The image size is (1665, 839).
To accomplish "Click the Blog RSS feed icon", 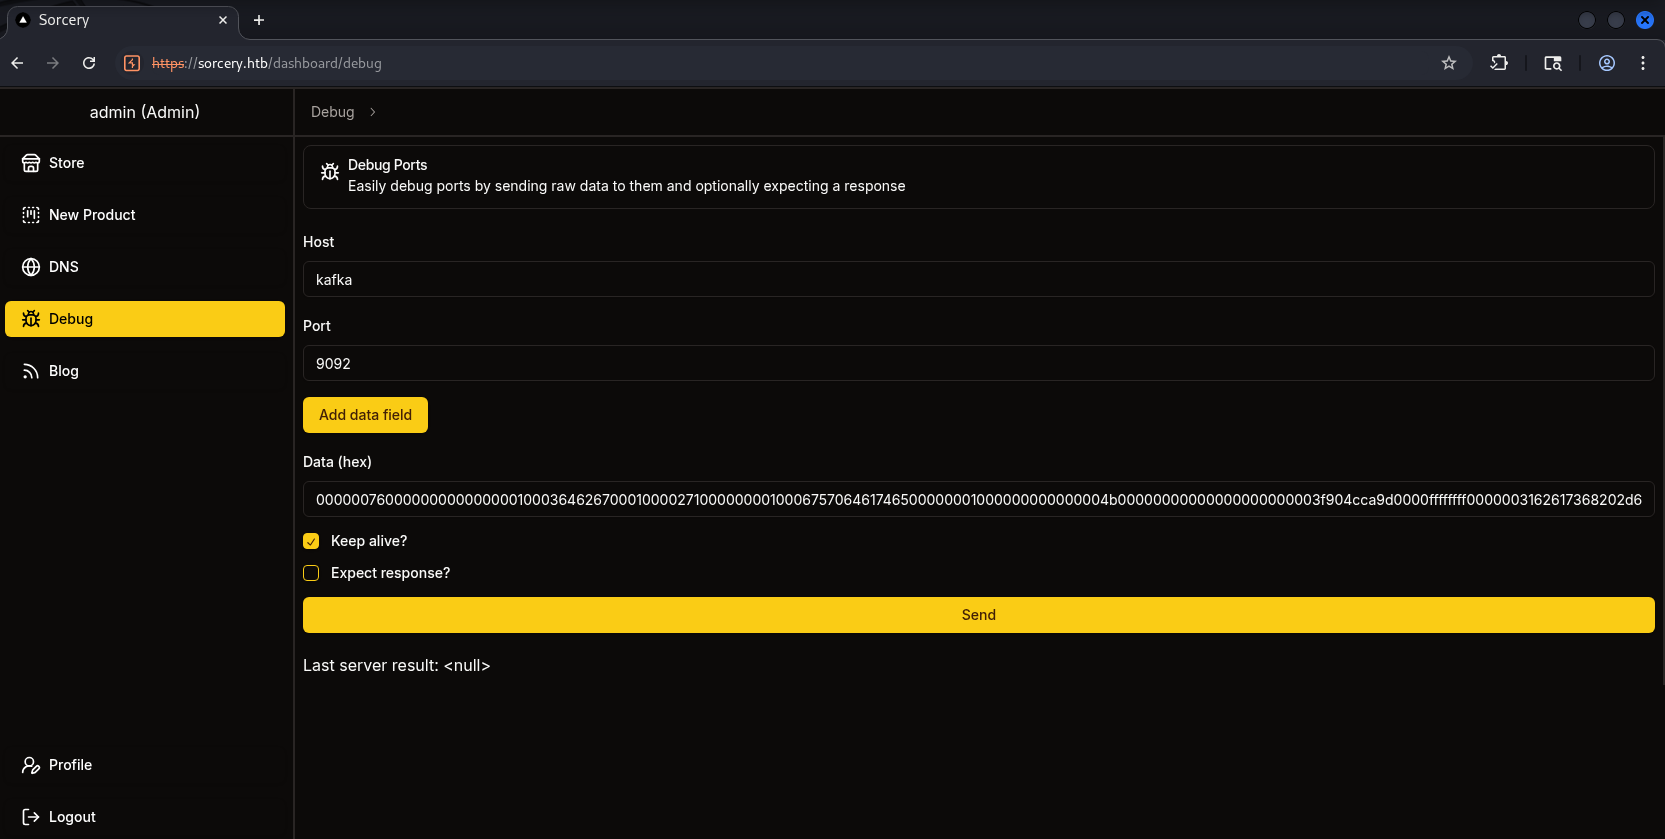I will point(31,371).
